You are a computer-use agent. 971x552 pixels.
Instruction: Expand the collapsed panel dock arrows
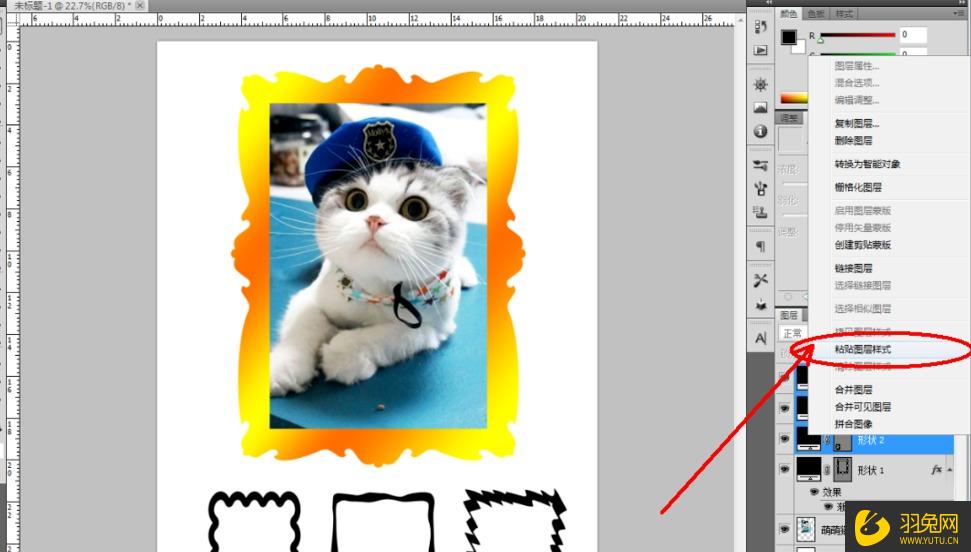770,2
